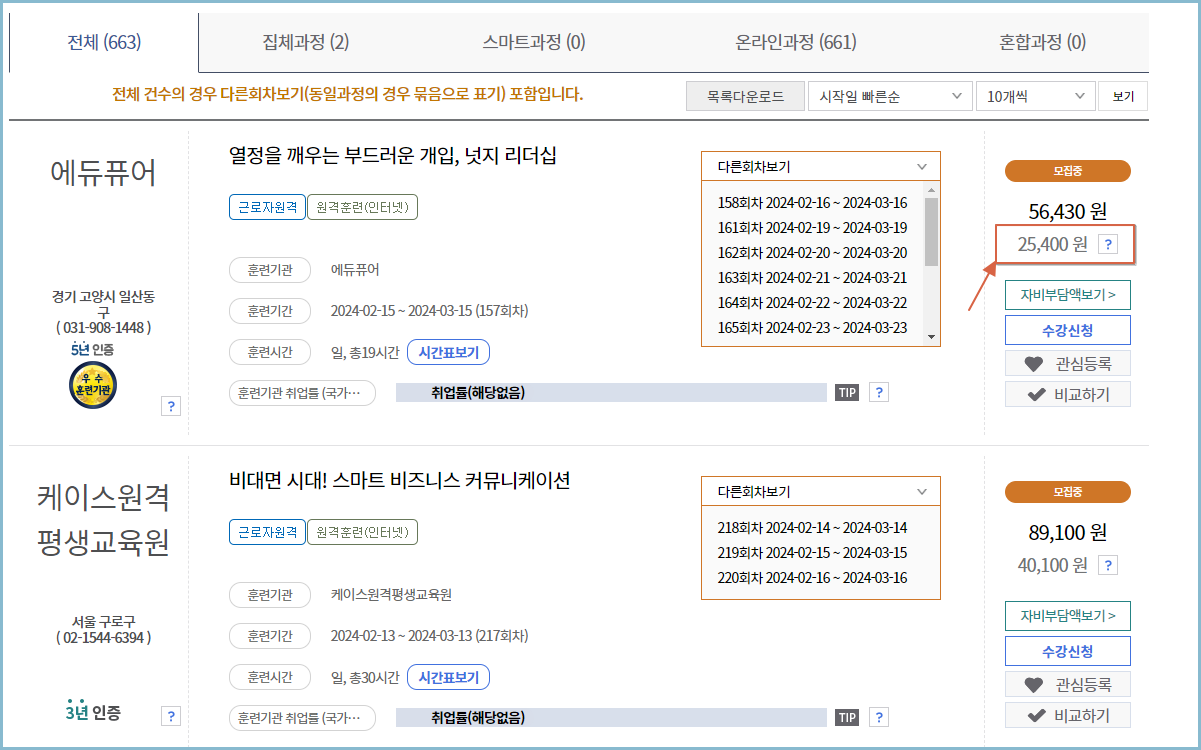Open the 시작일 빠른순 sort dropdown
Image resolution: width=1201 pixels, height=750 pixels.
click(889, 95)
